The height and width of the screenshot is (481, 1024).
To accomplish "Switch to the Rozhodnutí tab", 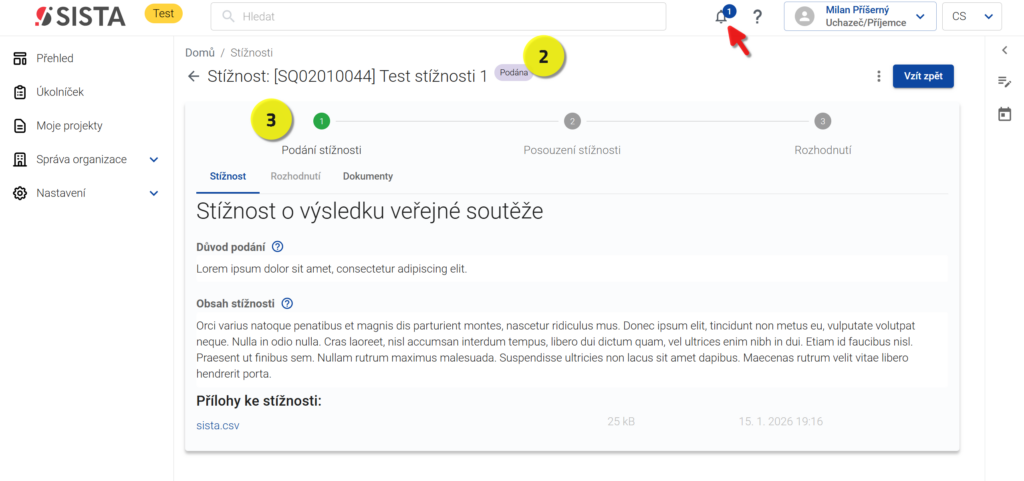I will [295, 176].
